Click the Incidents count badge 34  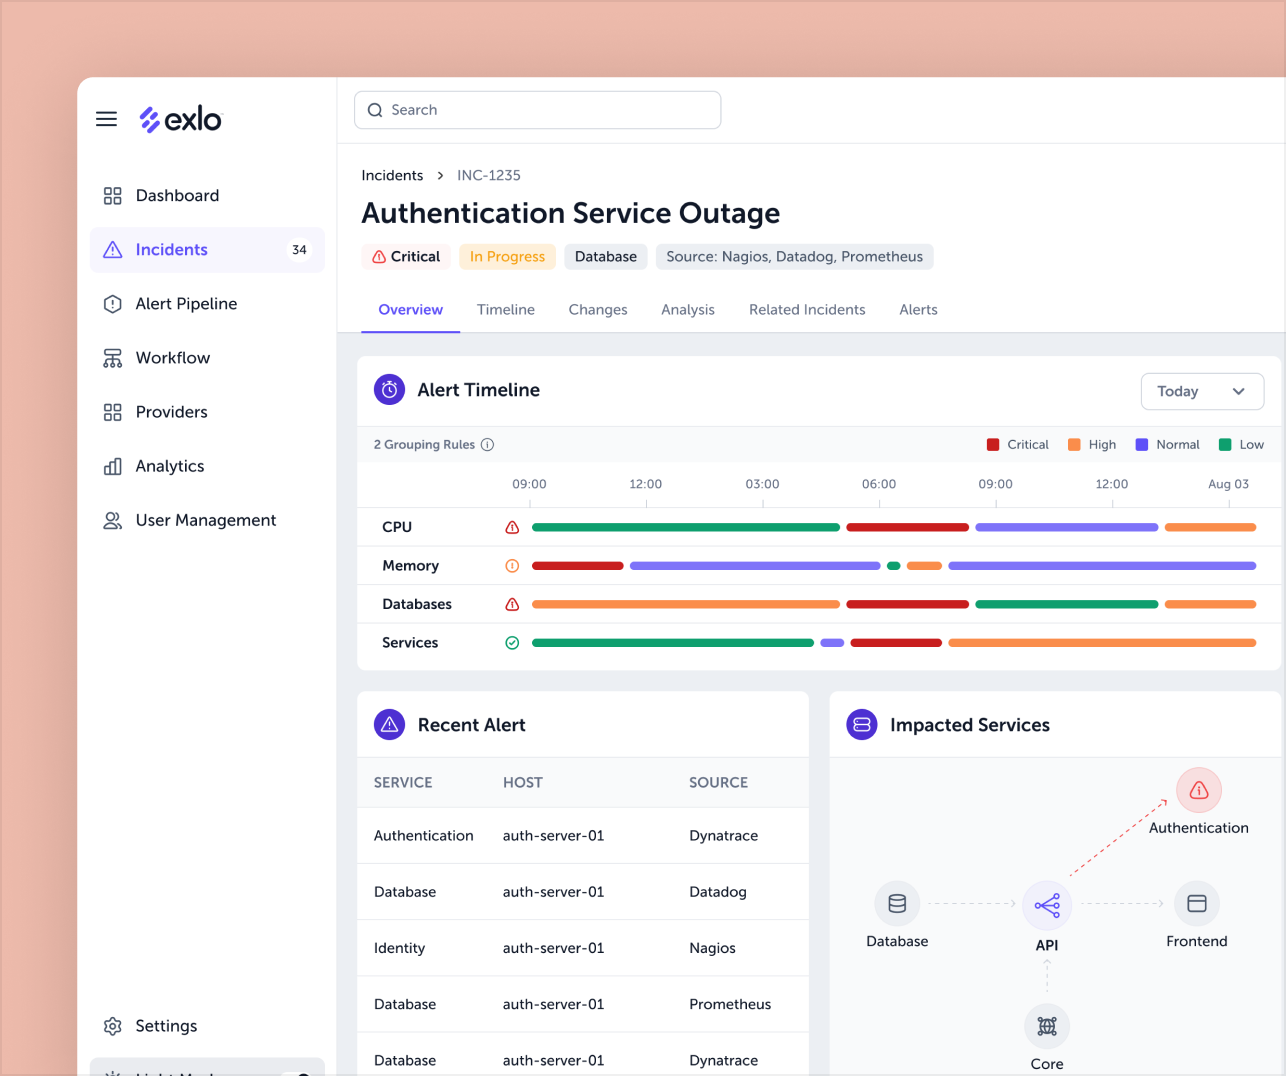coord(299,250)
